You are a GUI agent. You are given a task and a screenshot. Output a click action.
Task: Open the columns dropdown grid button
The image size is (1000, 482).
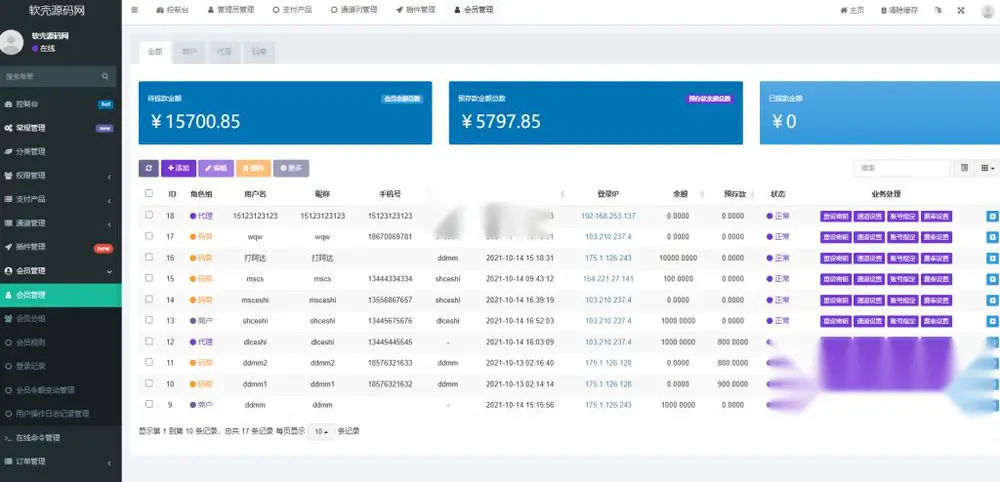click(x=988, y=168)
